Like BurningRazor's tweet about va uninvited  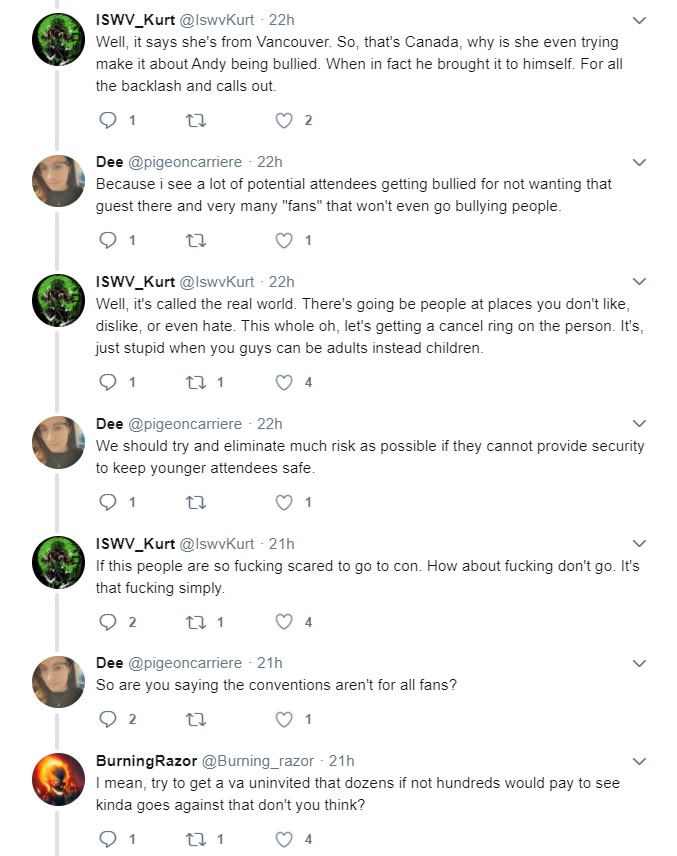tap(283, 839)
